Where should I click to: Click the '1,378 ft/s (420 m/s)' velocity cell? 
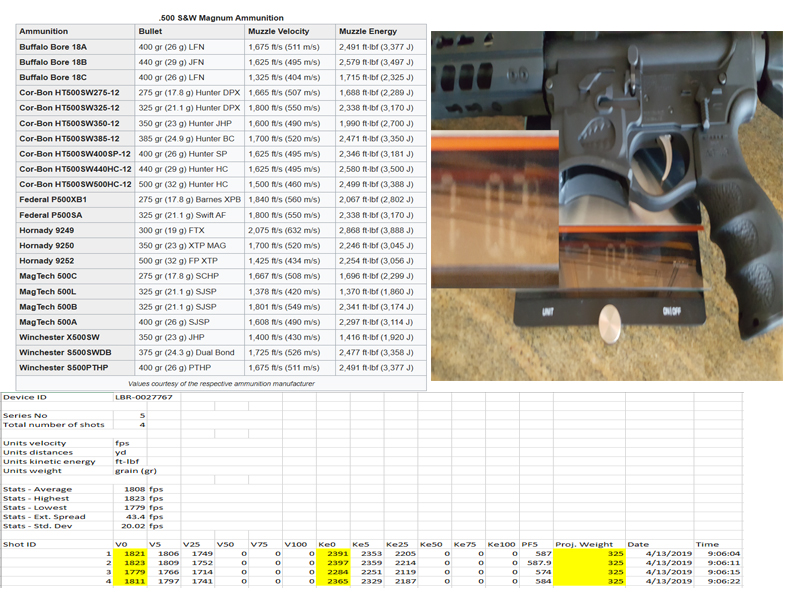290,292
